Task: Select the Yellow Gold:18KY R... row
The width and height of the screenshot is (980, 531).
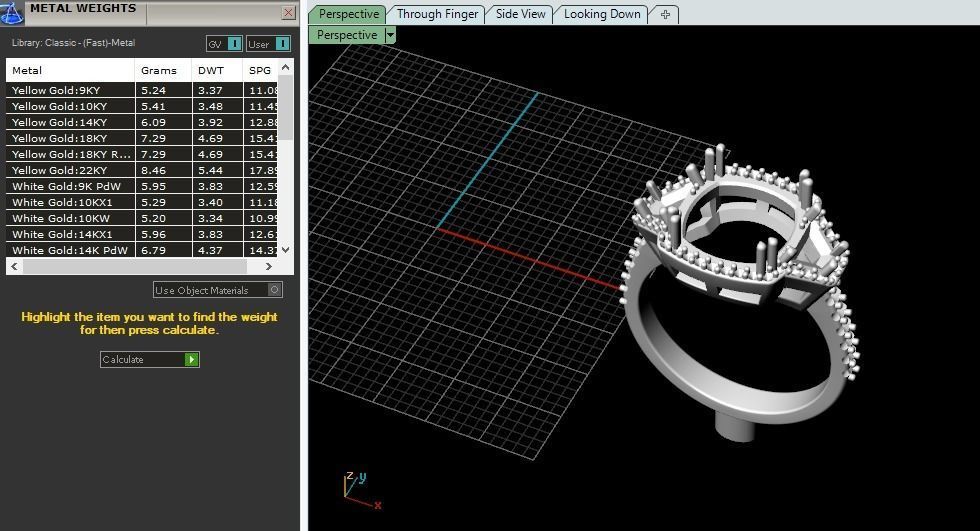Action: [x=142, y=154]
